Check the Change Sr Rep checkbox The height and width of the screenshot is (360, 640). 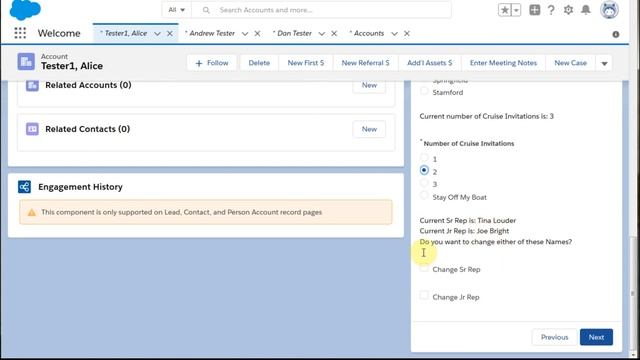424,268
